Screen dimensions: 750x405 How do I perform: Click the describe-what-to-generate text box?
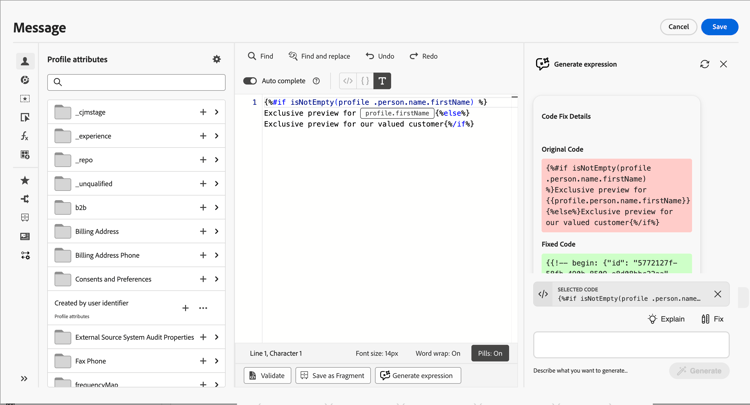(631, 345)
